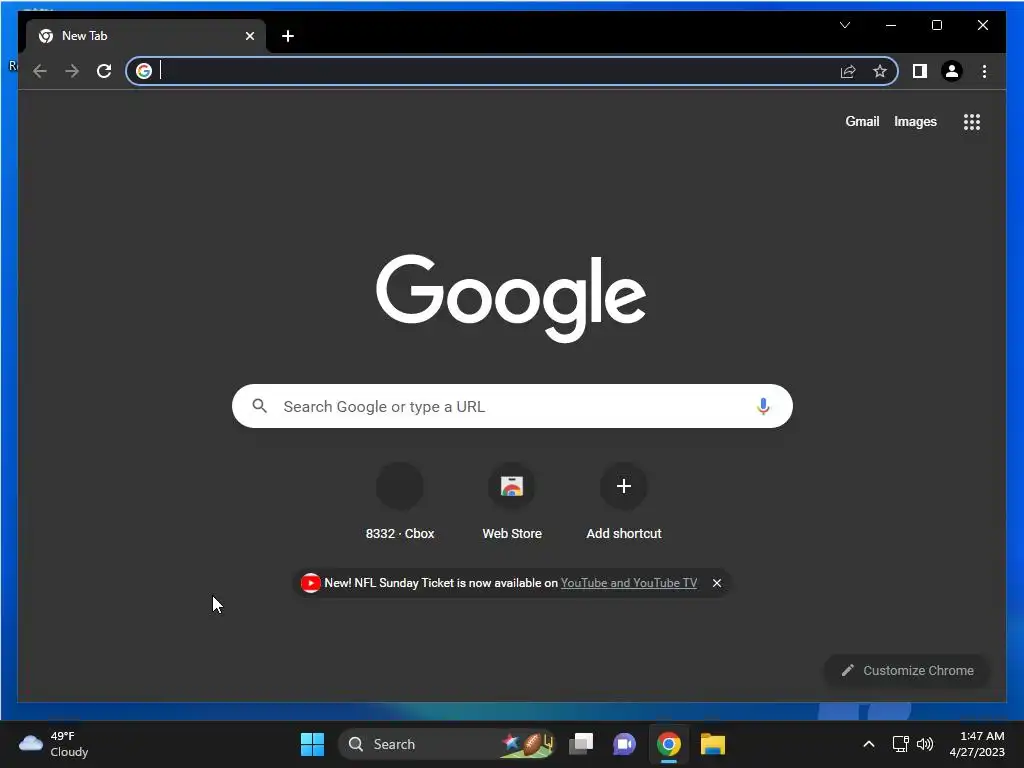The image size is (1024, 768).
Task: Open Task View from the taskbar
Action: click(581, 744)
